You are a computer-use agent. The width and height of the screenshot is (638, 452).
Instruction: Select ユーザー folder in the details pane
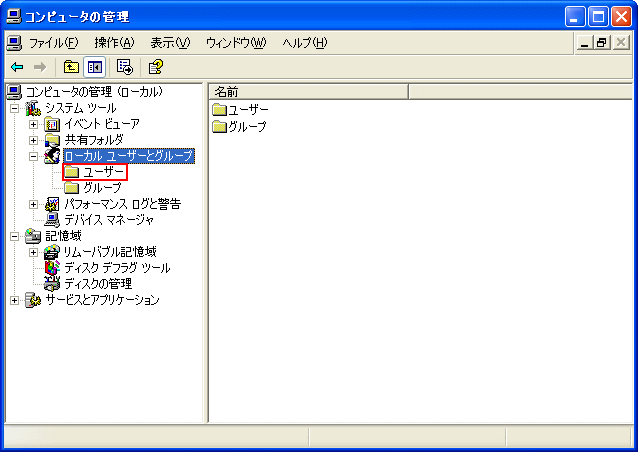pos(240,109)
